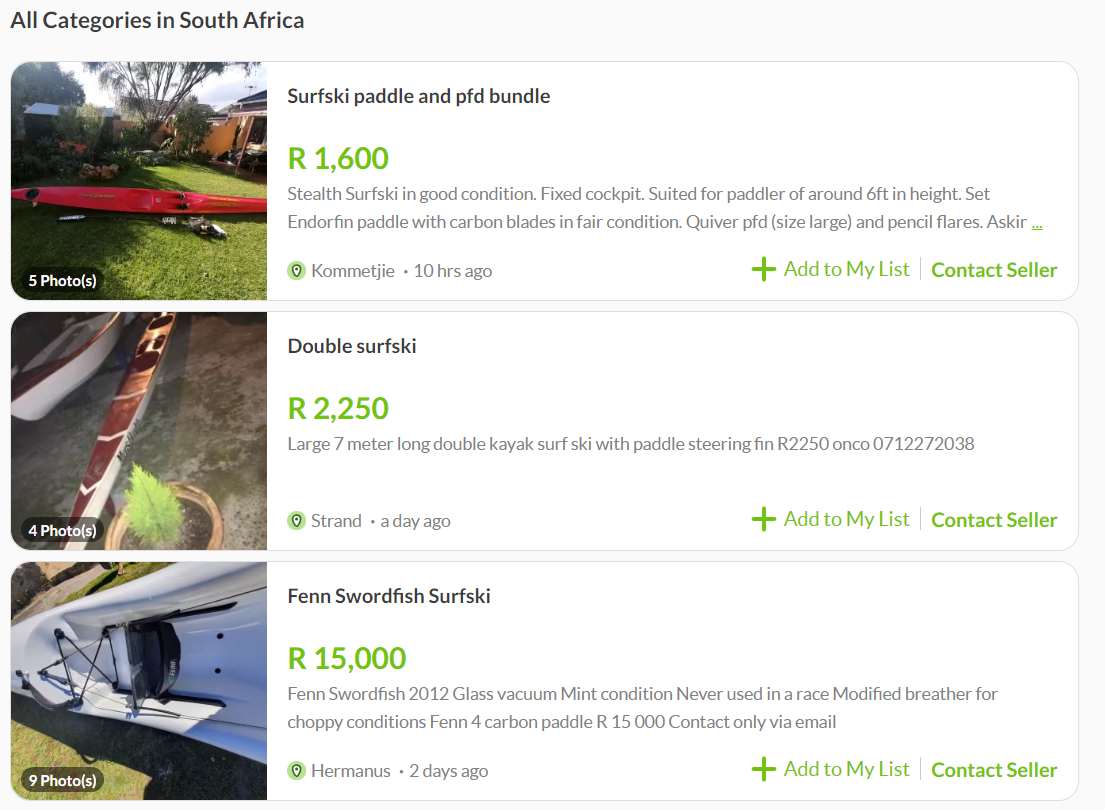Click the Hermanus location pin icon
This screenshot has width=1105, height=810.
tap(296, 770)
